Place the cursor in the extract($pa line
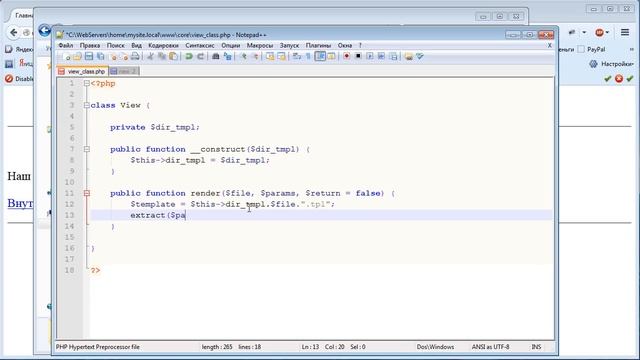The width and height of the screenshot is (640, 360). tap(158, 215)
